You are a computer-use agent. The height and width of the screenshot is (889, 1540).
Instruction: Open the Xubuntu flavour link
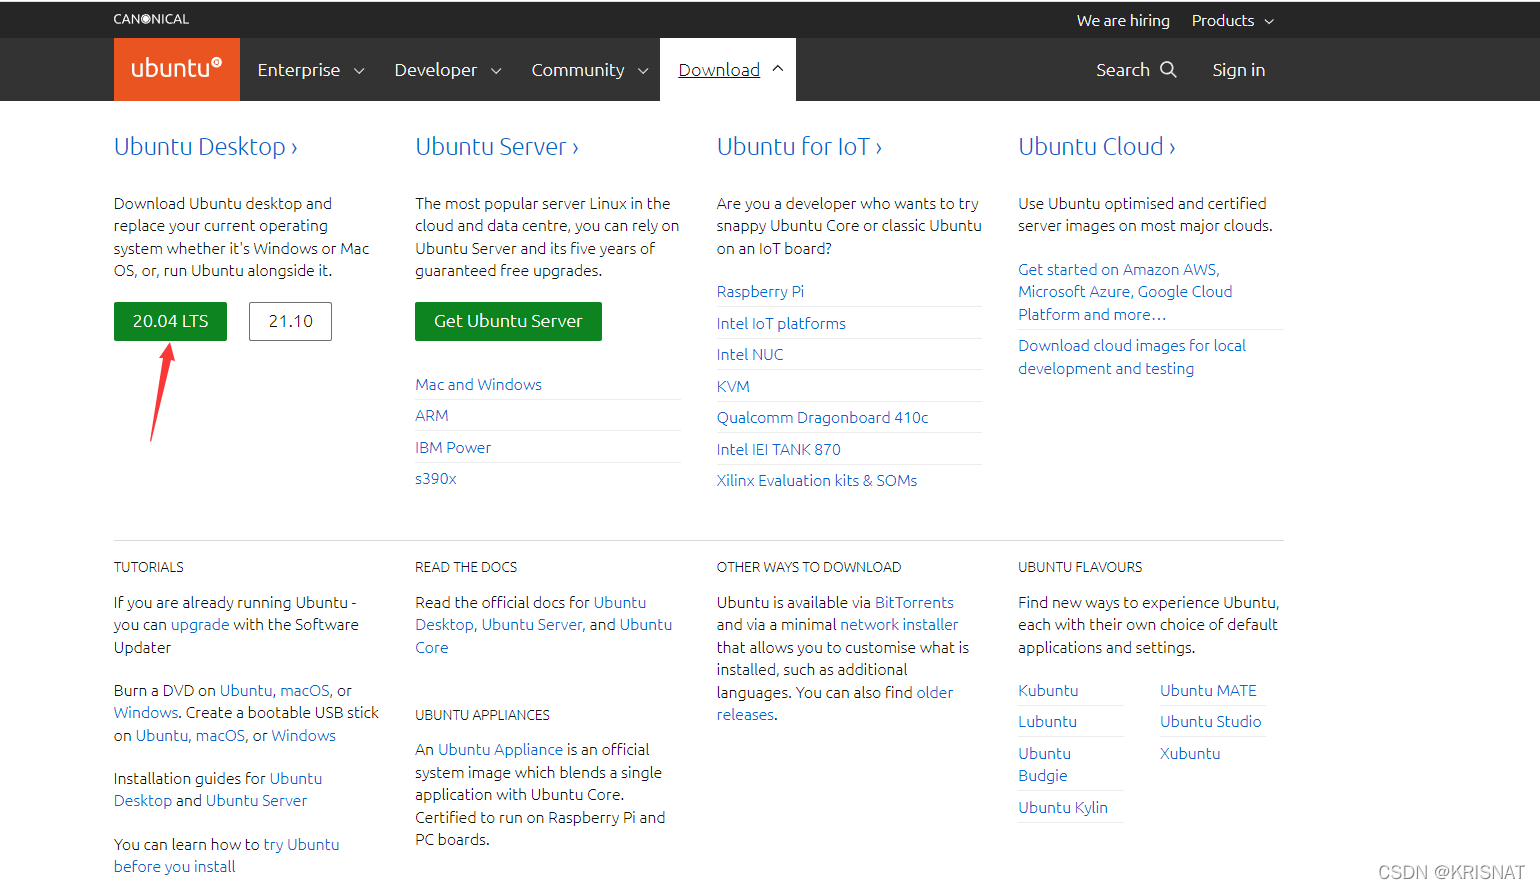[x=1190, y=753]
